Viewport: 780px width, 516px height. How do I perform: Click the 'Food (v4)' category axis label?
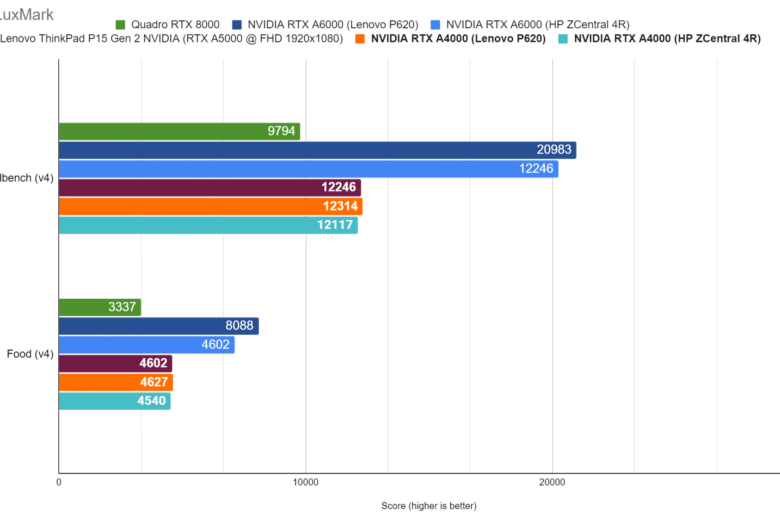[x=30, y=354]
